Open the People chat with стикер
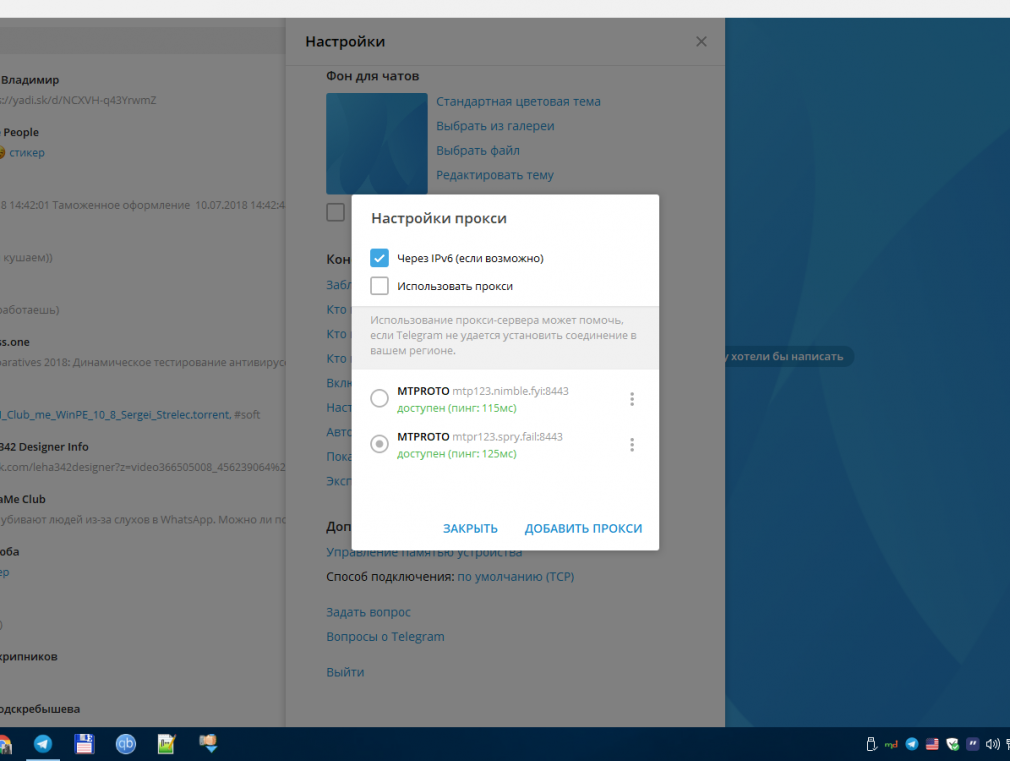 pos(142,142)
